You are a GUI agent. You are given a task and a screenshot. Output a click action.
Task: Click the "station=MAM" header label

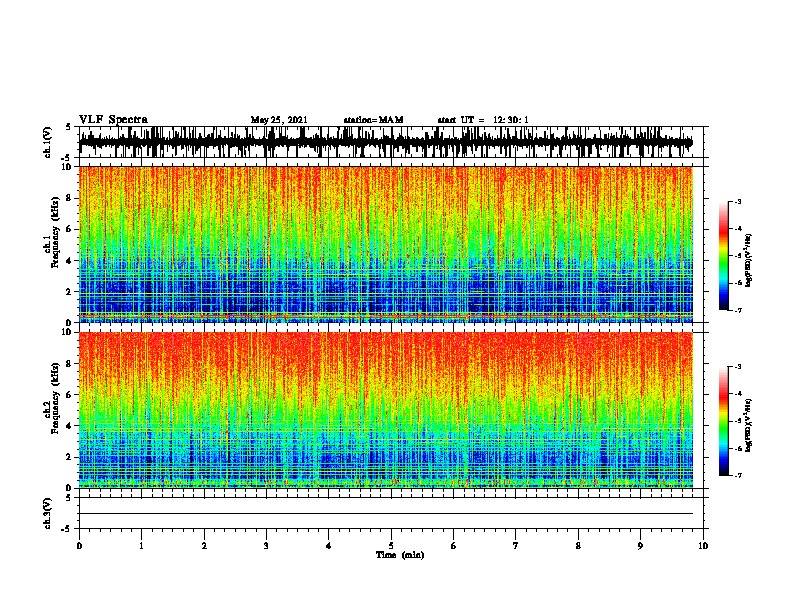373,120
